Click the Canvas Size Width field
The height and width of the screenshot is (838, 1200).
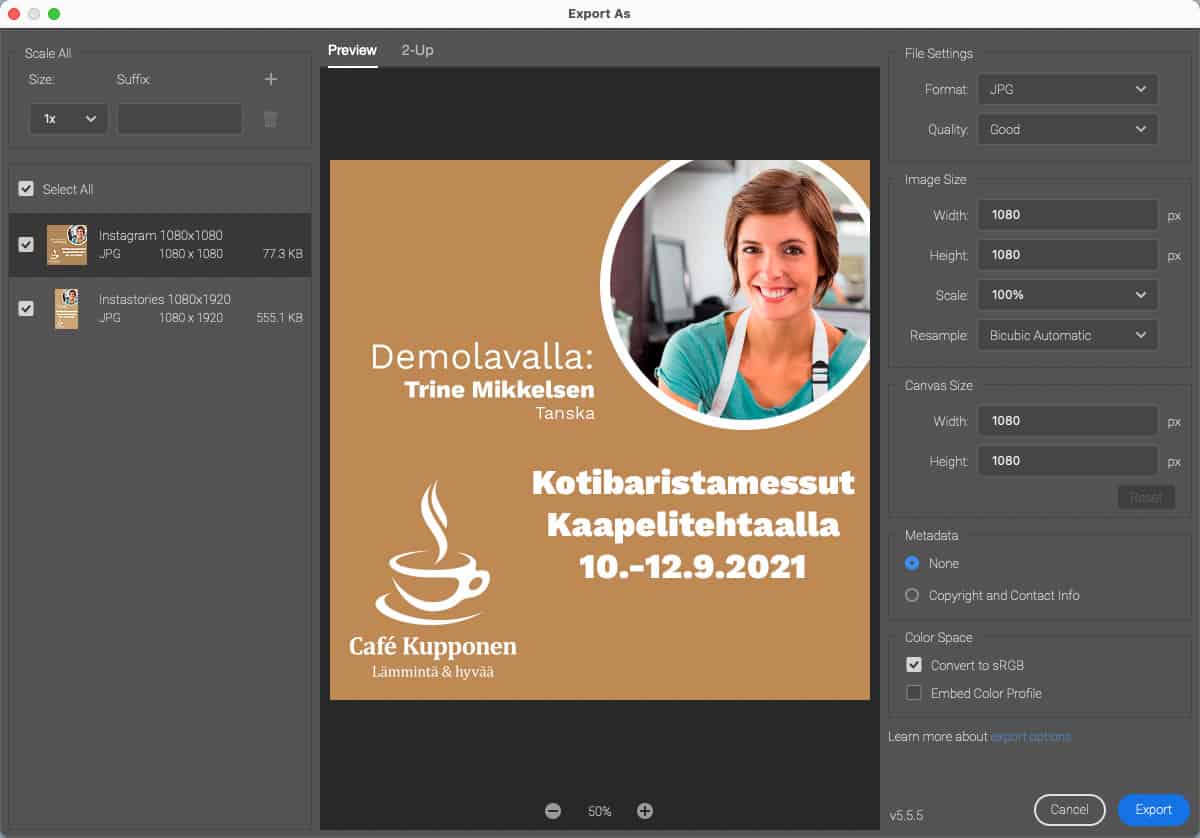coord(1067,421)
